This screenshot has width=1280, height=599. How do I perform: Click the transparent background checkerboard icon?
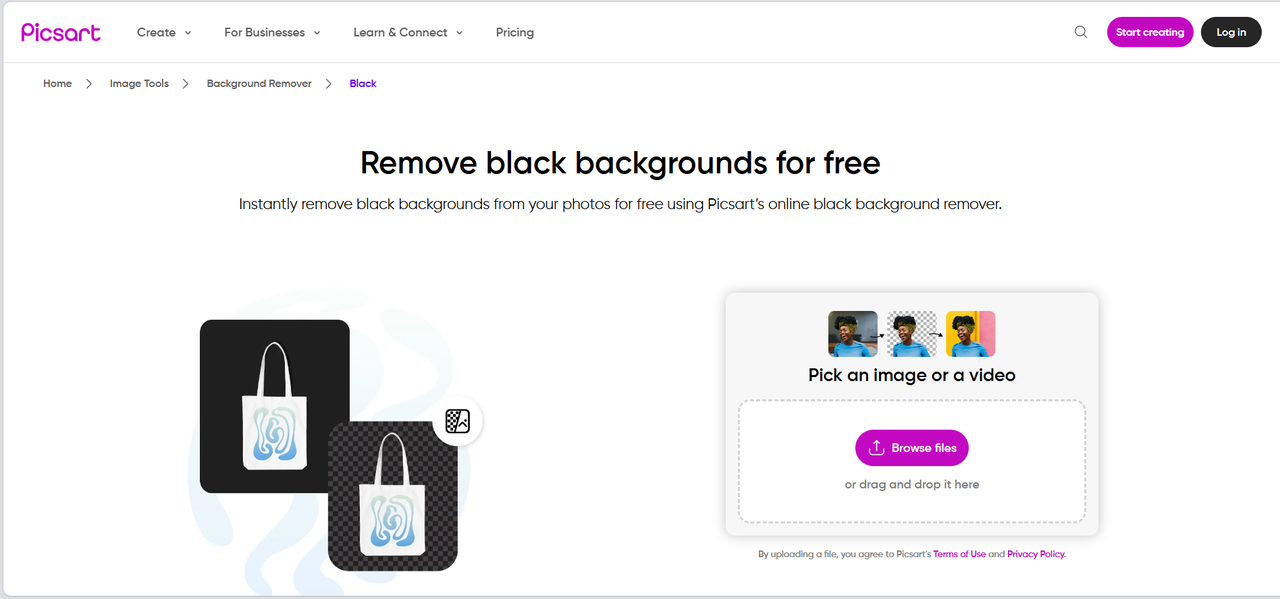[x=458, y=421]
